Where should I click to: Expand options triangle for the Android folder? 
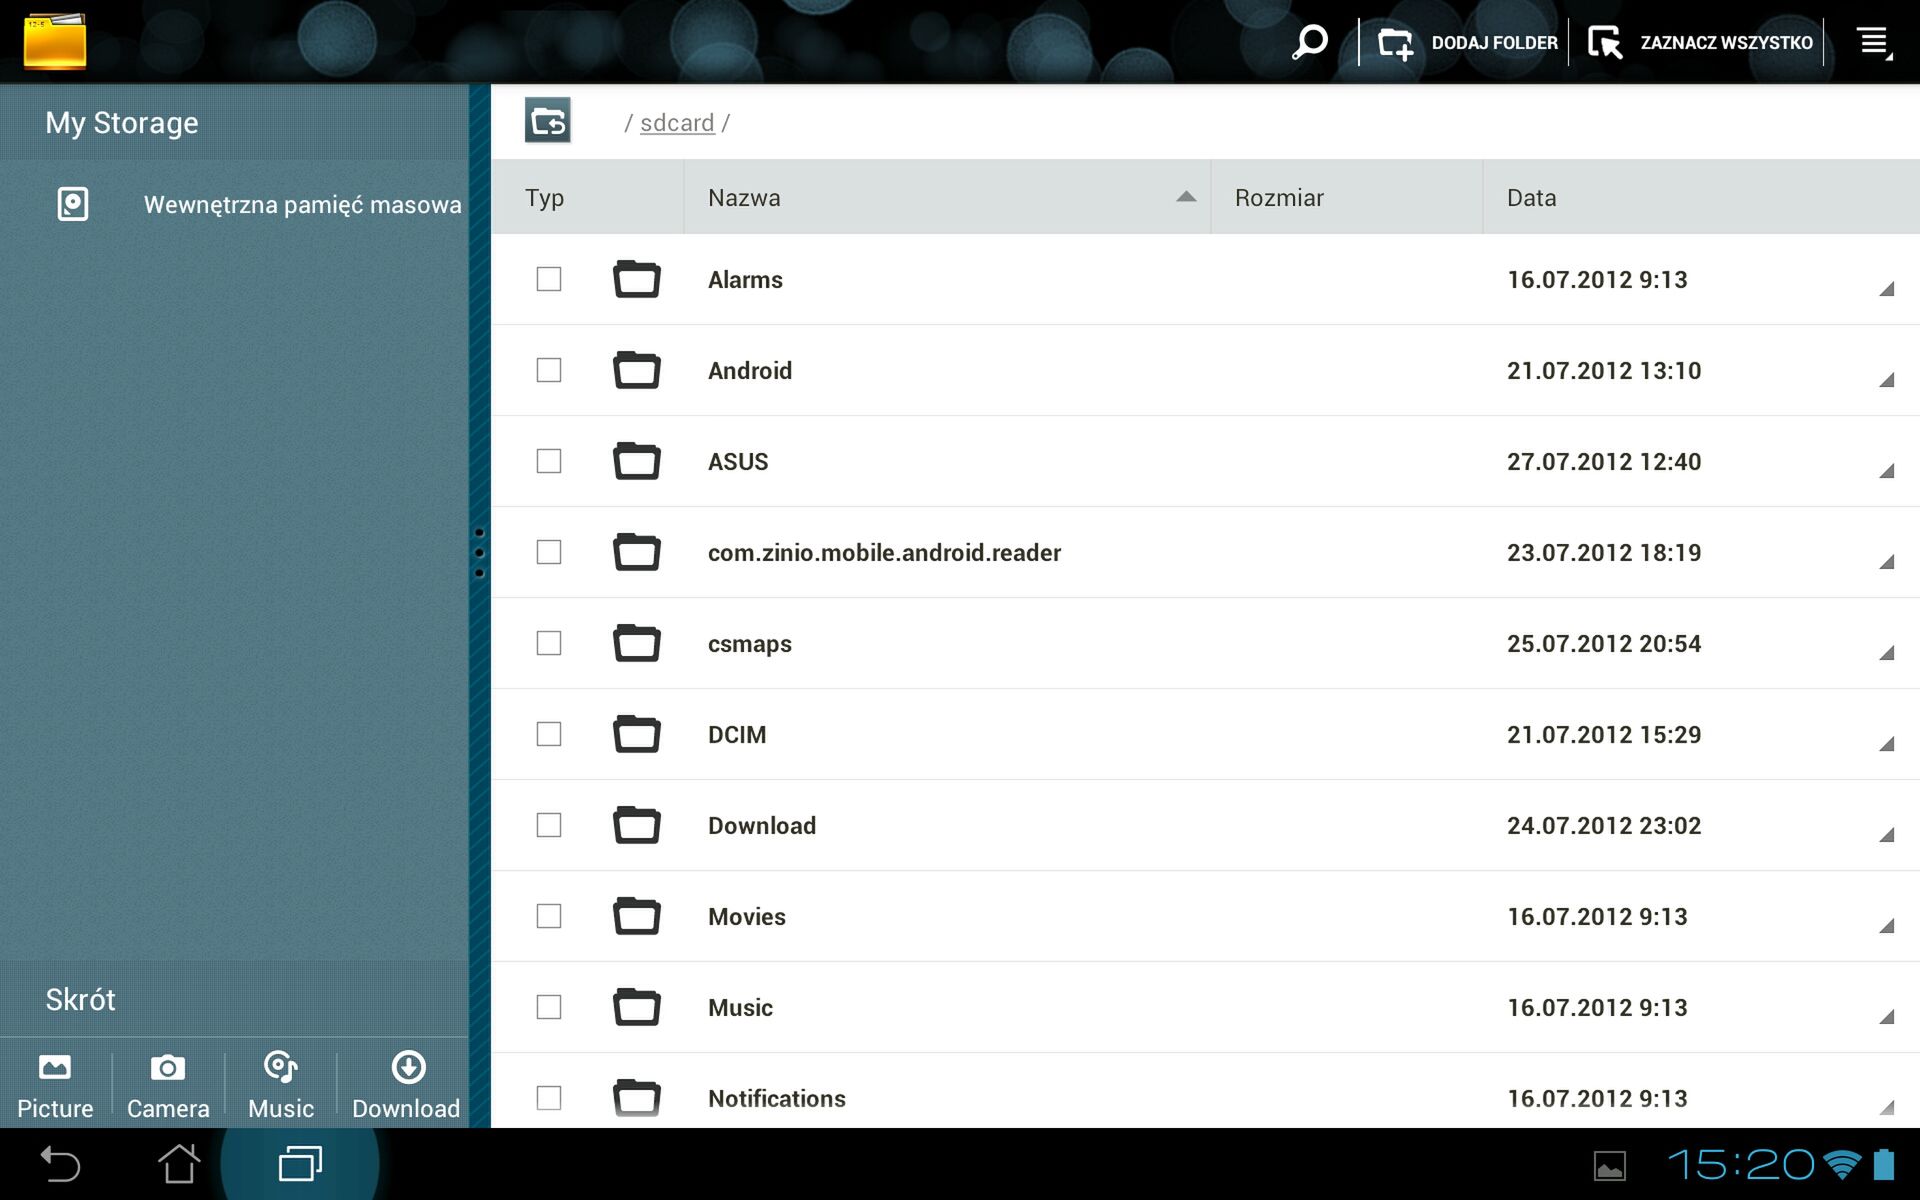point(1886,380)
